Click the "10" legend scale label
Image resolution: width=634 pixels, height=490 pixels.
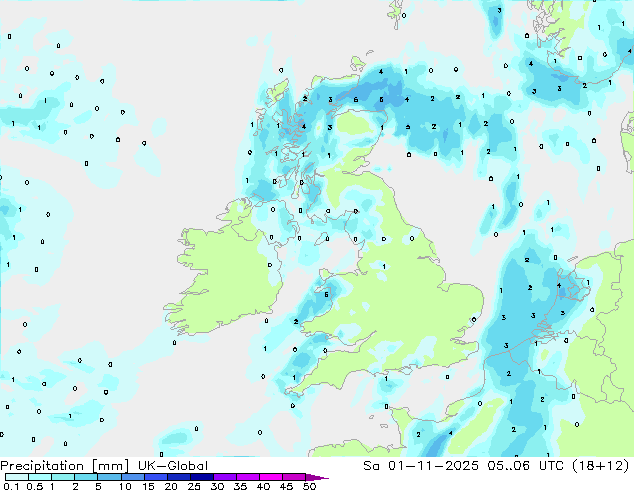click(x=125, y=486)
